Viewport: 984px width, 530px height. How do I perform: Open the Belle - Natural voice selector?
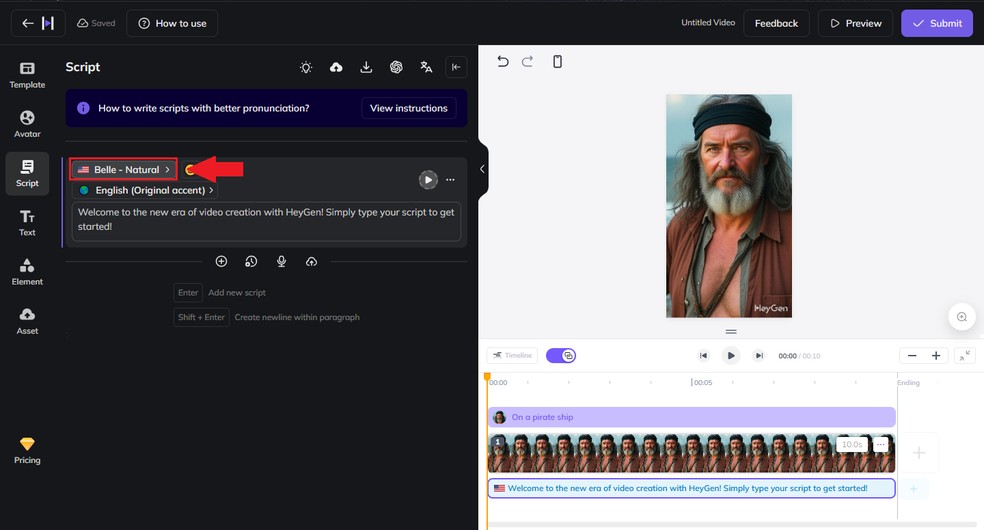point(124,170)
